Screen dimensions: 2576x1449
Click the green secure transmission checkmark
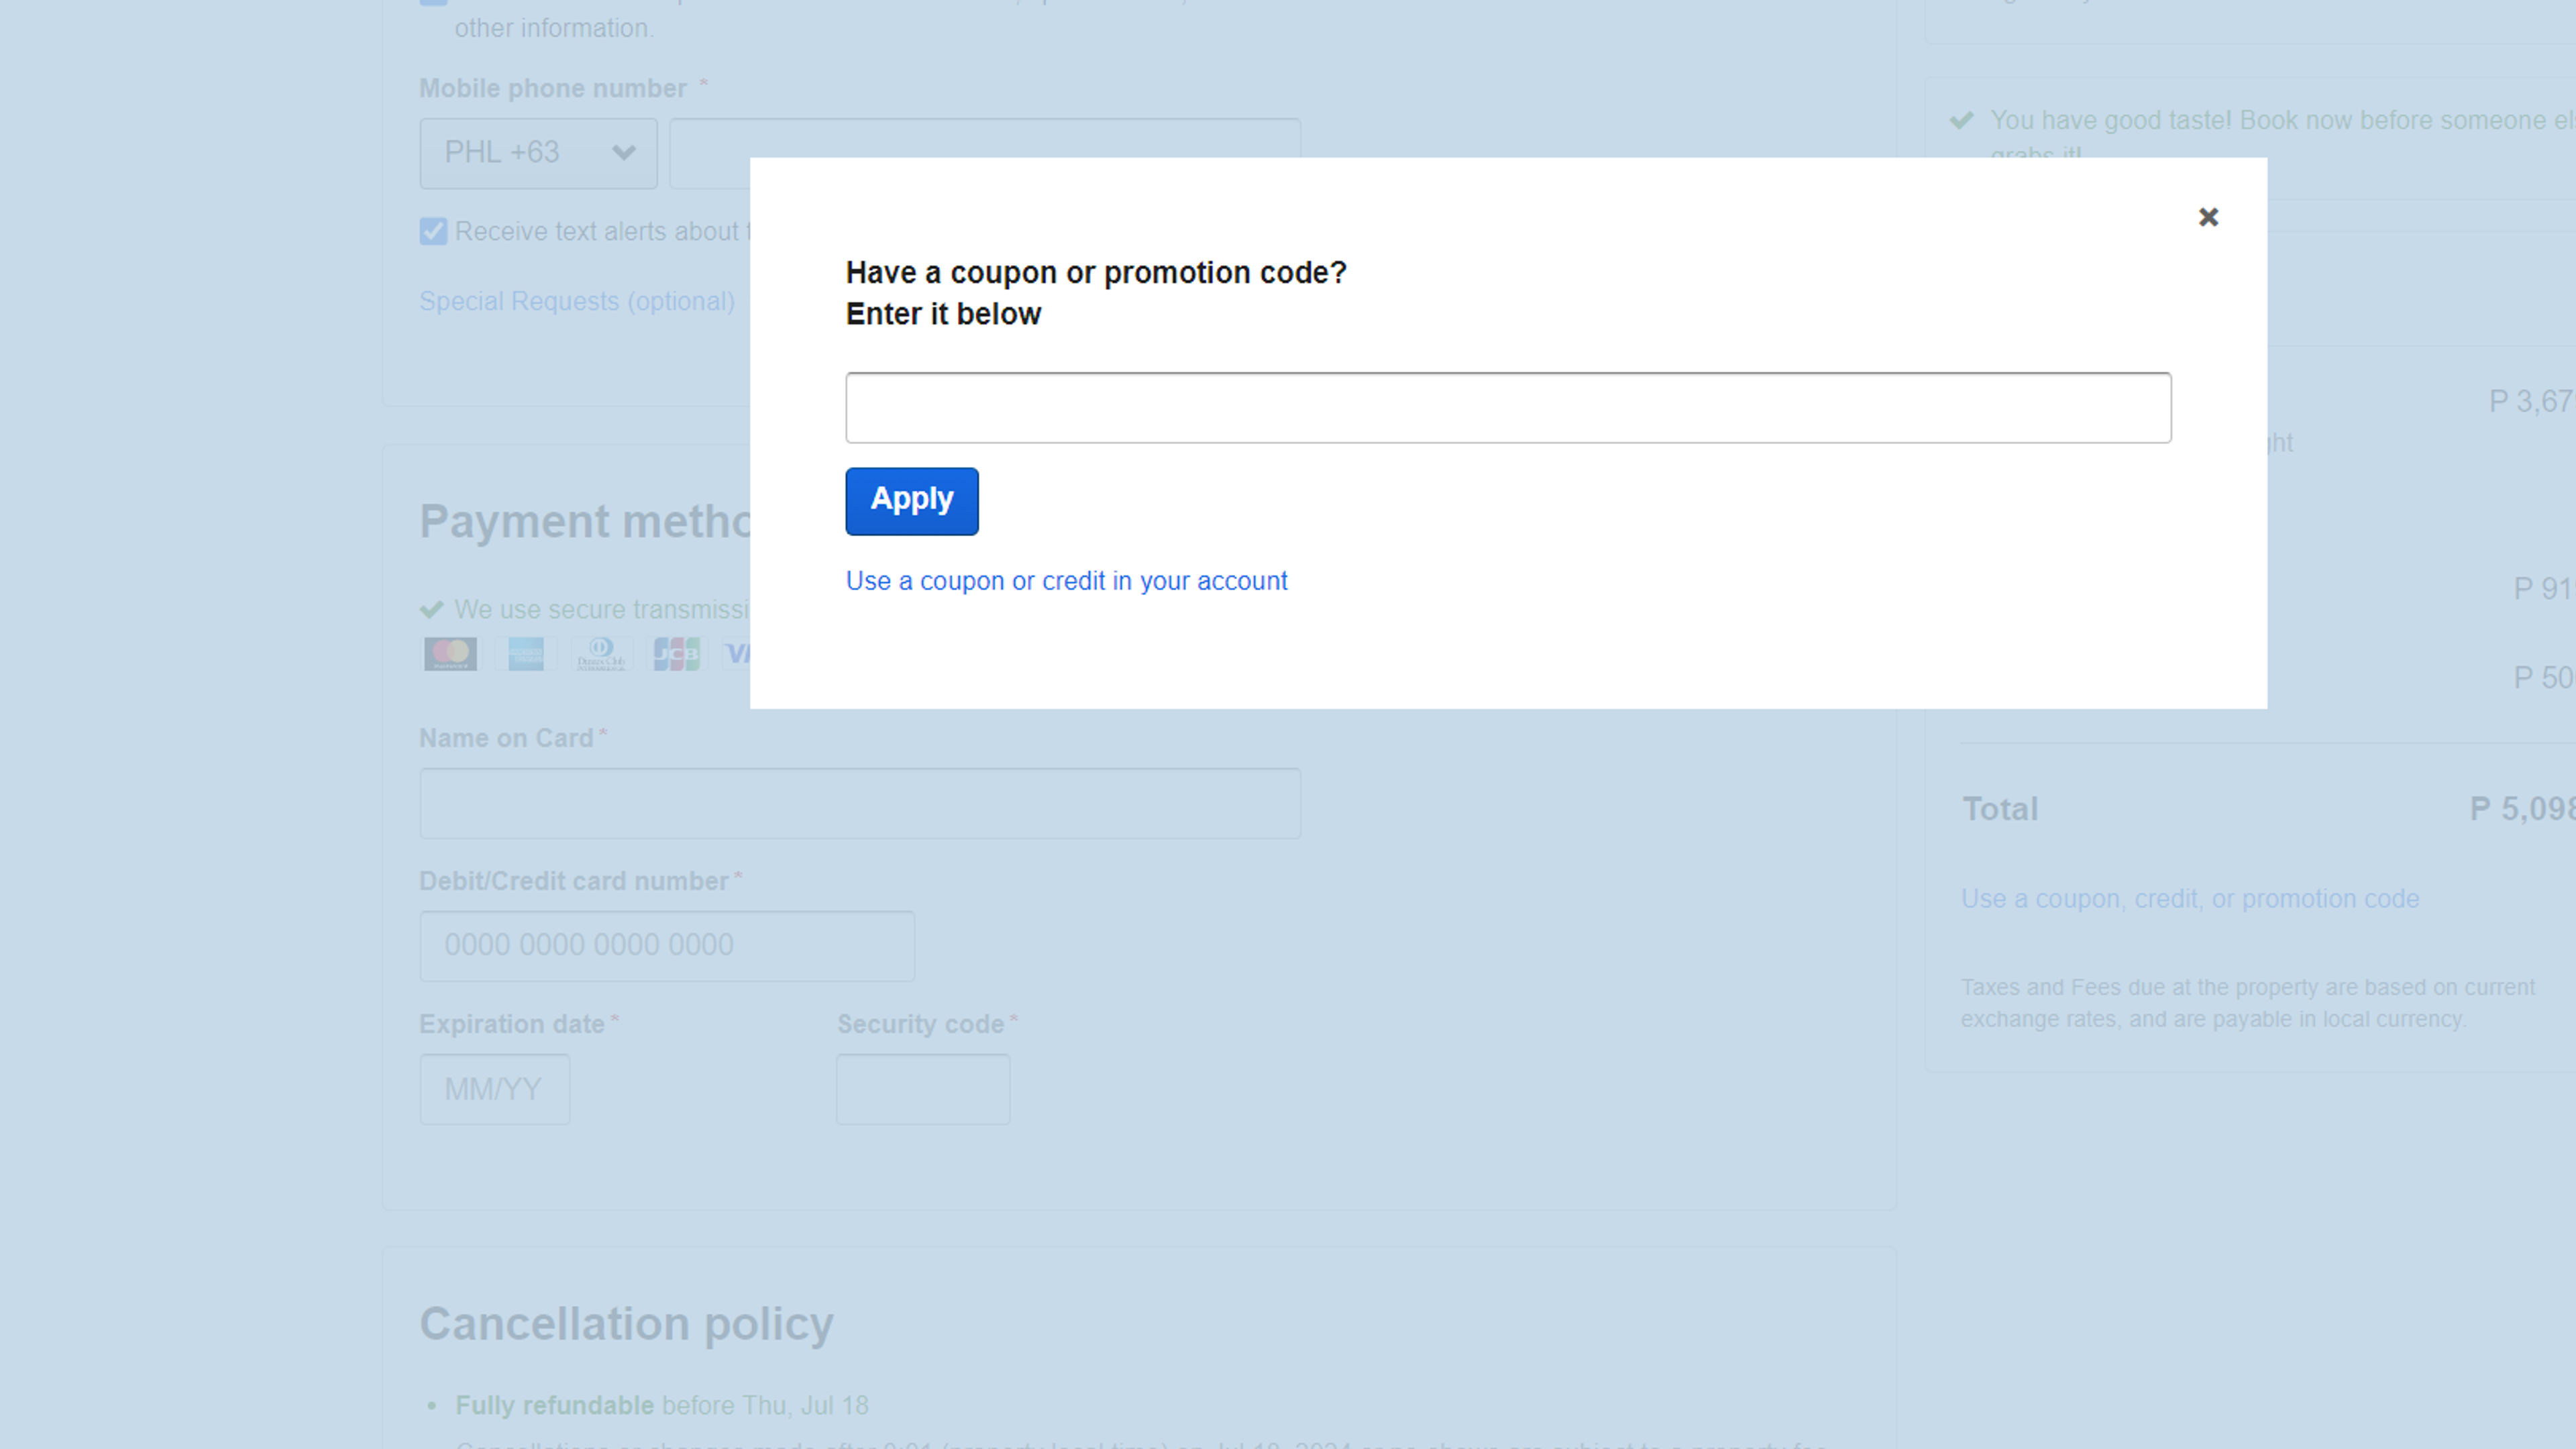[431, 609]
